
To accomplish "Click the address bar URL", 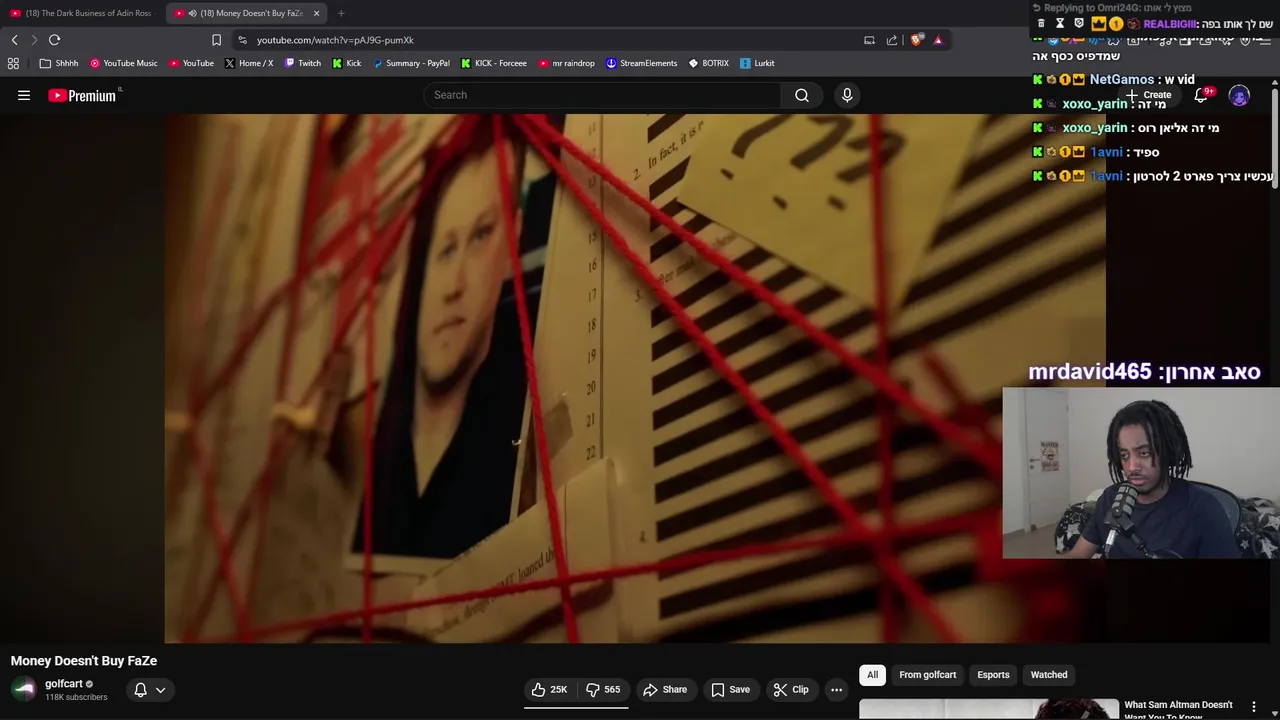I will click(335, 40).
